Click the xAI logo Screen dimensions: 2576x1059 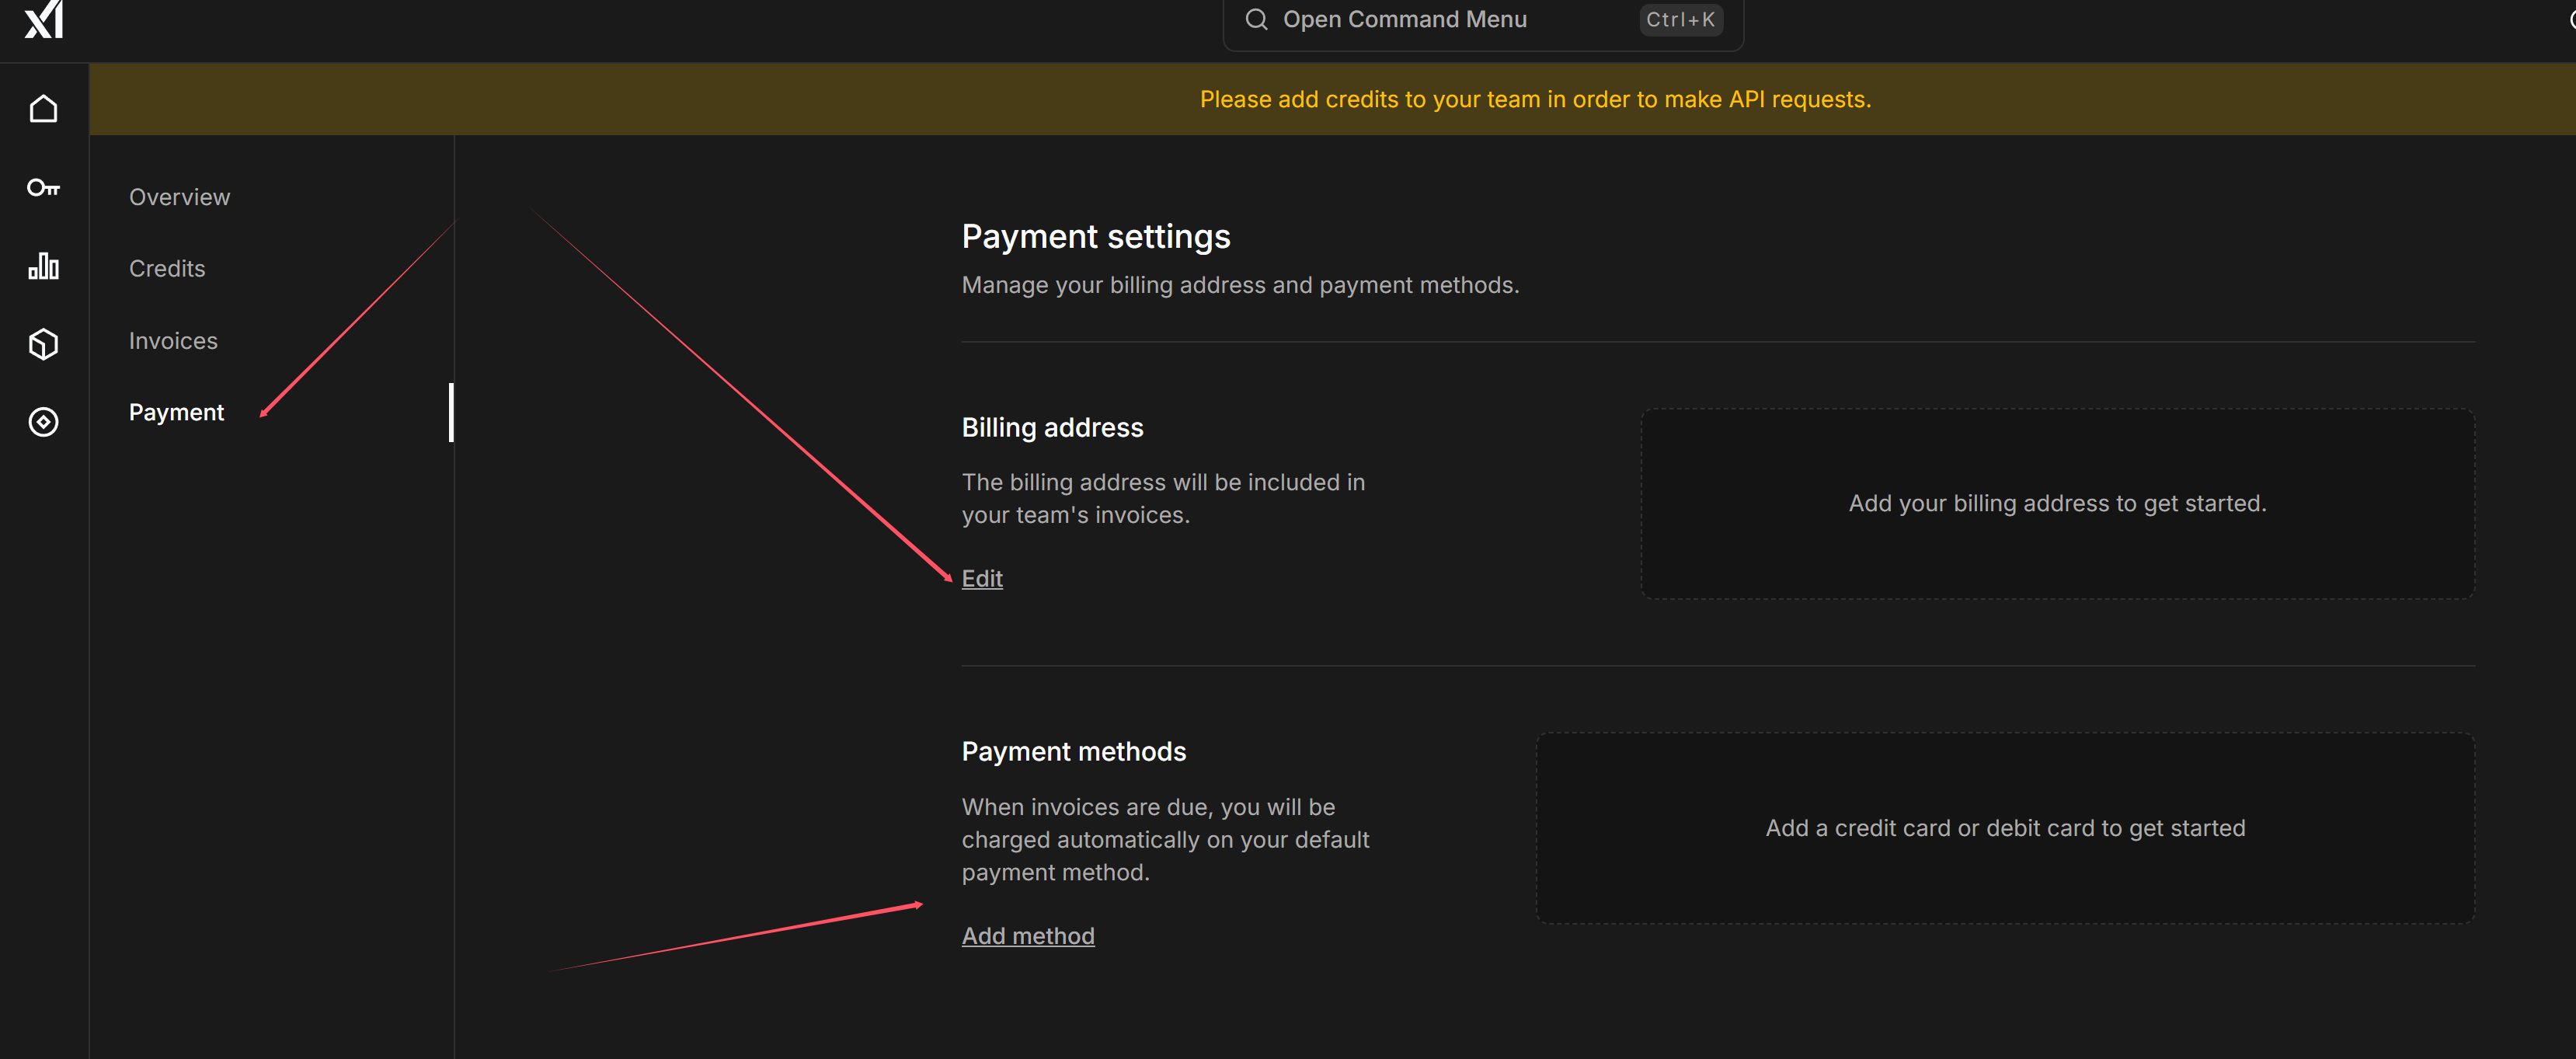point(44,18)
